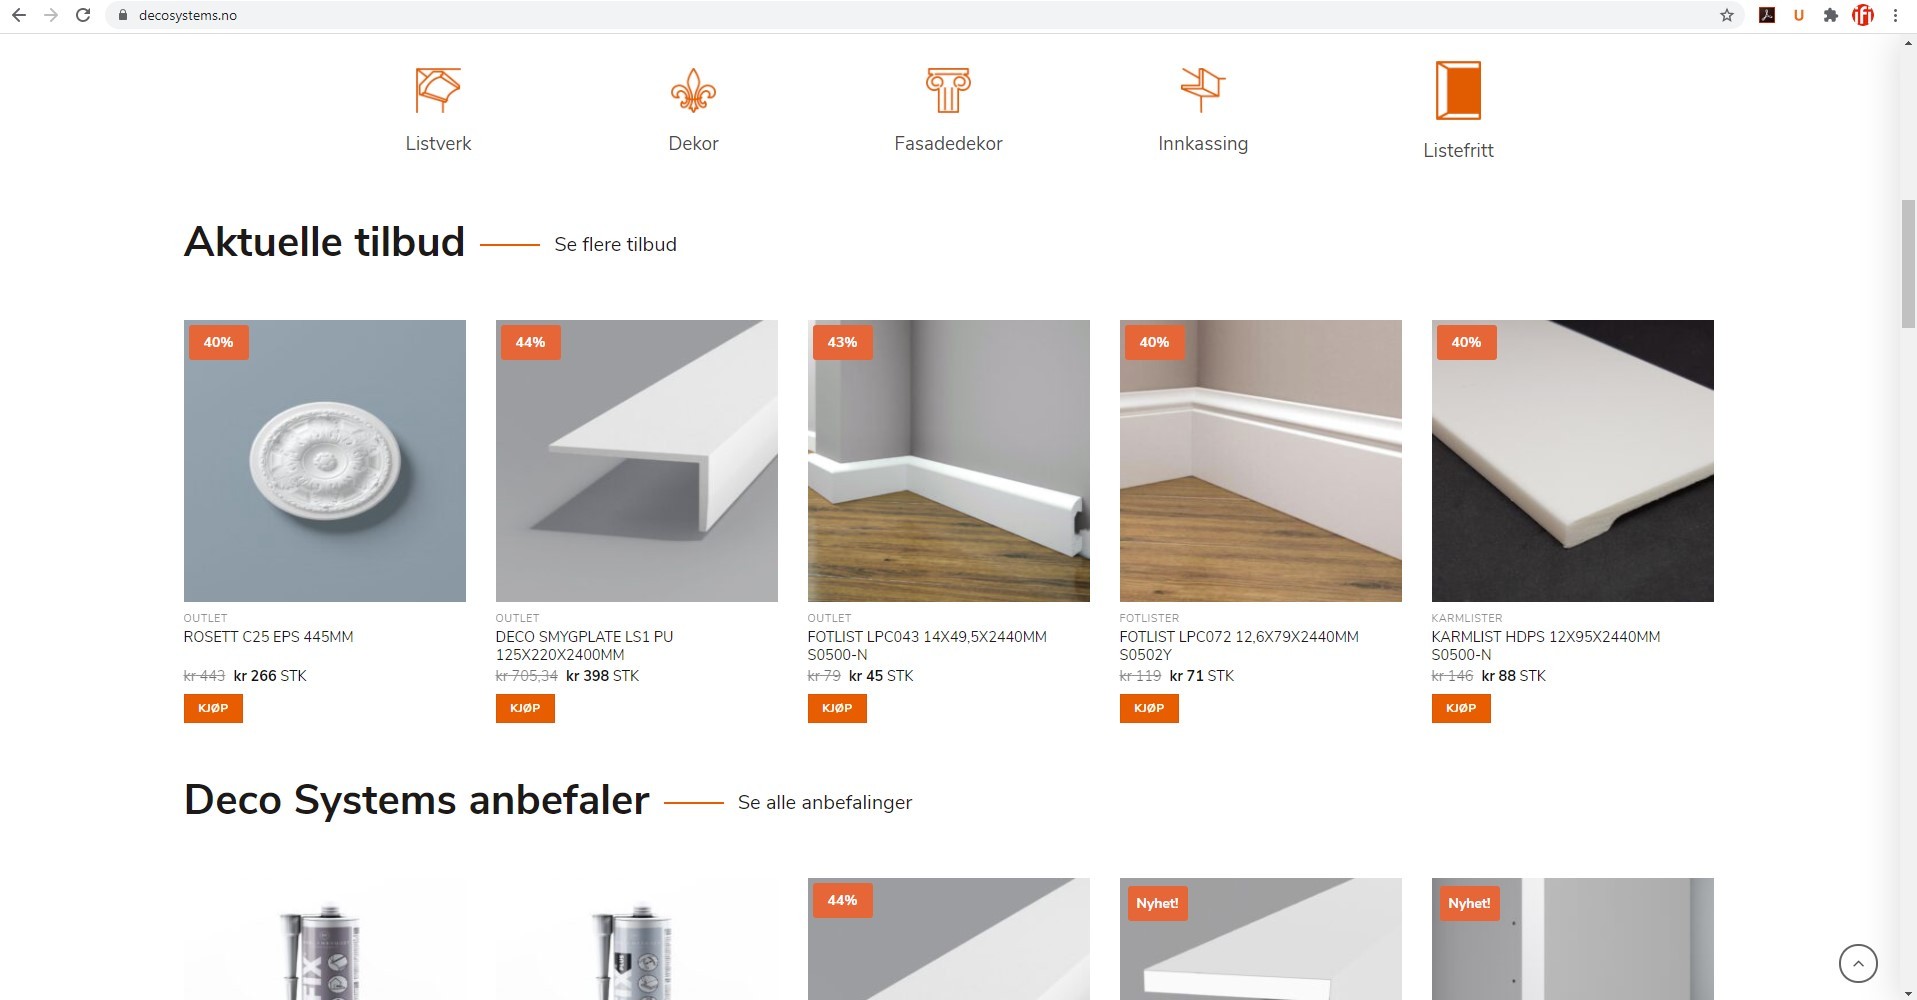Go back with the browser back arrow

(x=19, y=15)
